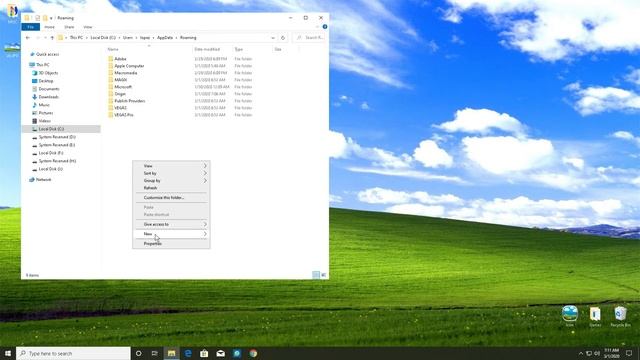Open Downloads in navigation pane
Image resolution: width=640 pixels, height=360 pixels.
(49, 97)
